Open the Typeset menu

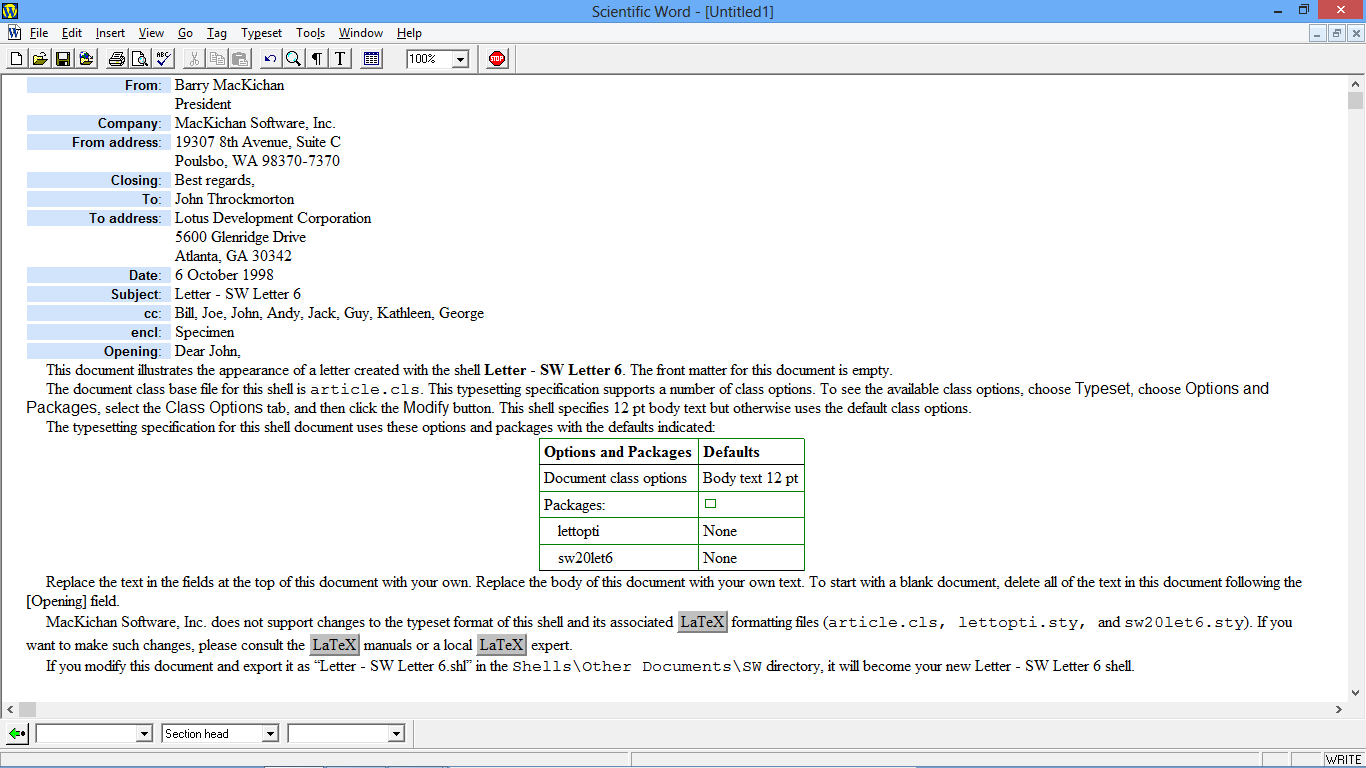(x=262, y=33)
